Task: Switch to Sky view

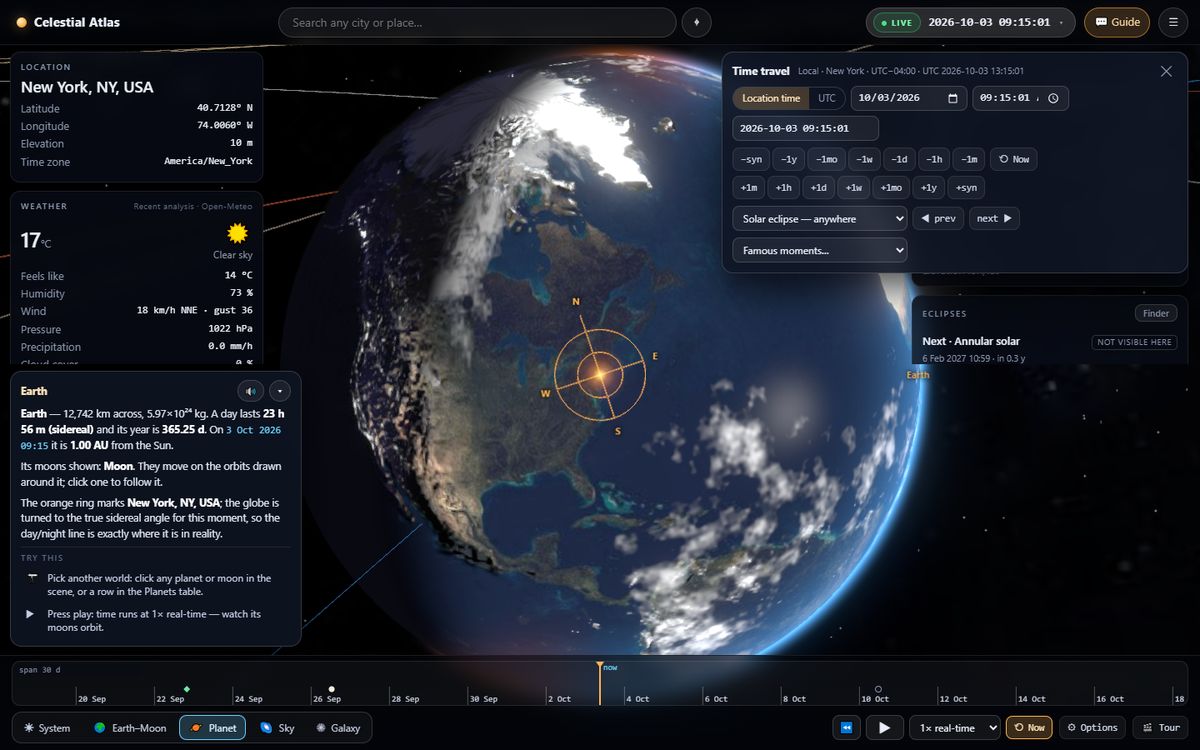Action: tap(277, 728)
